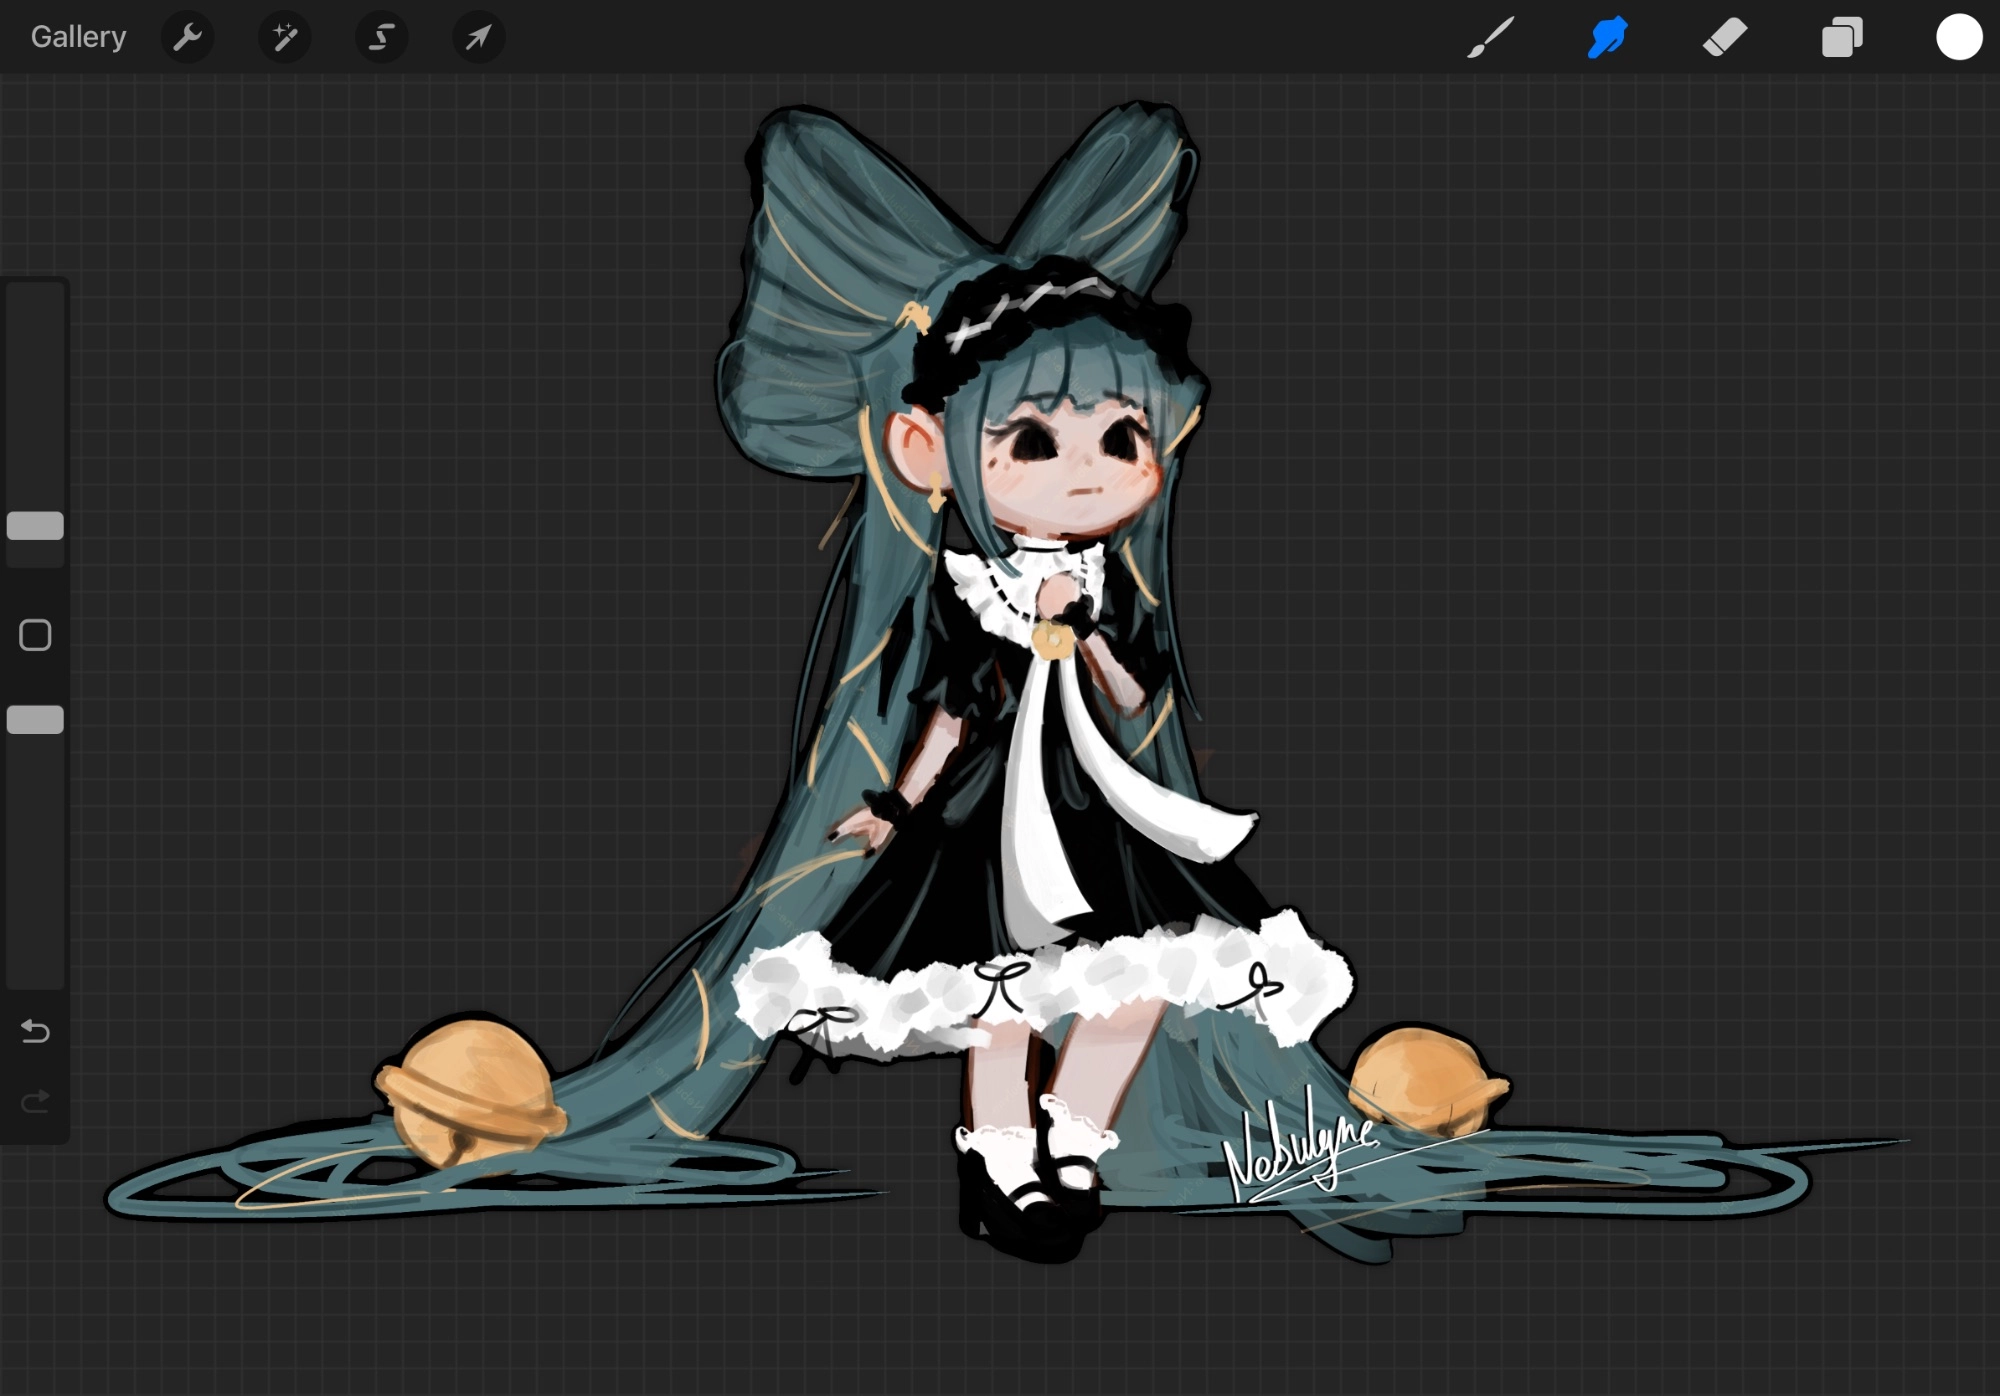Click the brush opacity slider handle
Viewport: 2000px width, 1396px height.
[35, 719]
